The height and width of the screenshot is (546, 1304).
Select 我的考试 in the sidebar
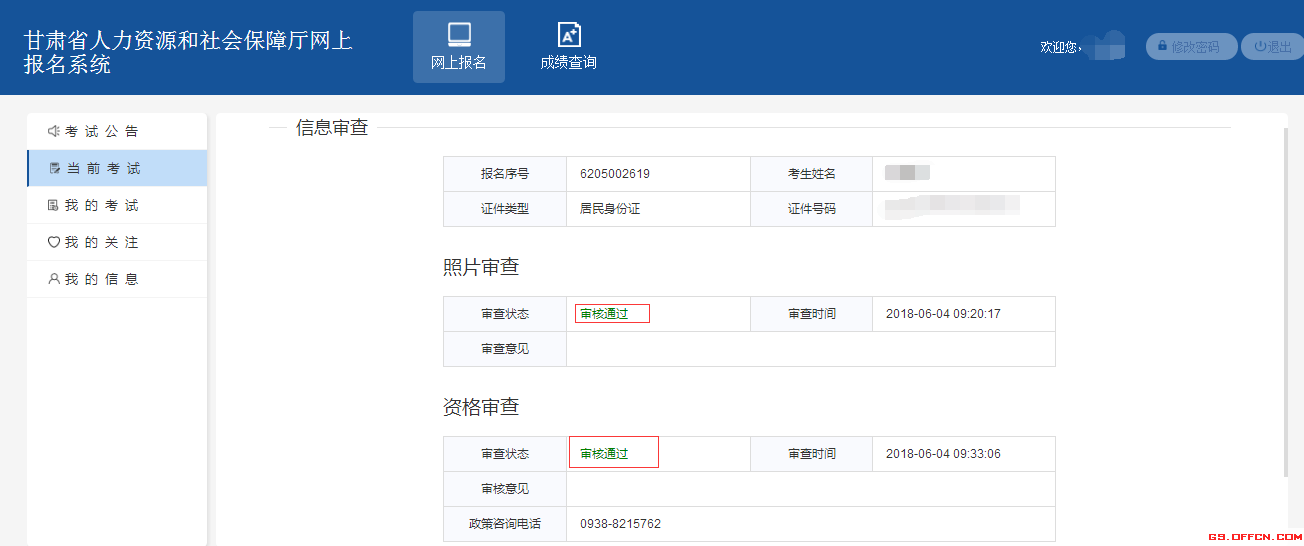point(102,205)
